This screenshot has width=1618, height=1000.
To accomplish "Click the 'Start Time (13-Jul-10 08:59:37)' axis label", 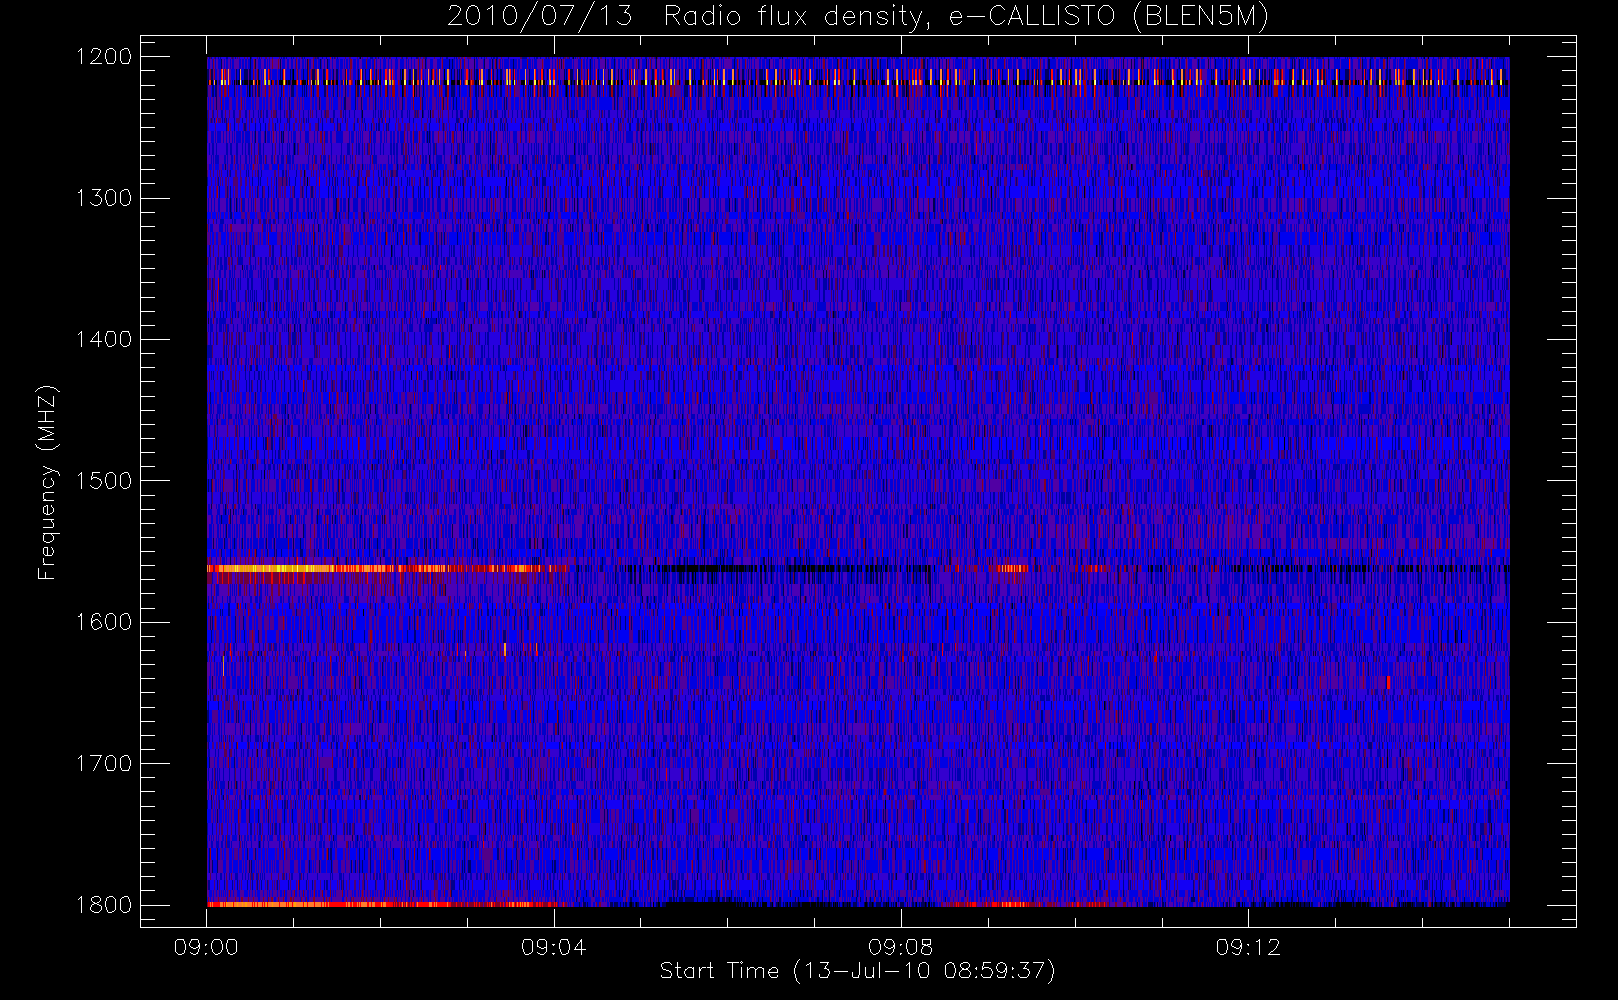I will pos(857,971).
